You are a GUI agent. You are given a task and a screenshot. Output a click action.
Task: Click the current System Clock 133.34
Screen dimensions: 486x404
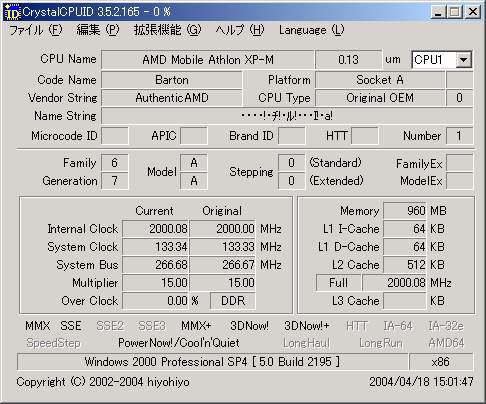[x=156, y=247]
